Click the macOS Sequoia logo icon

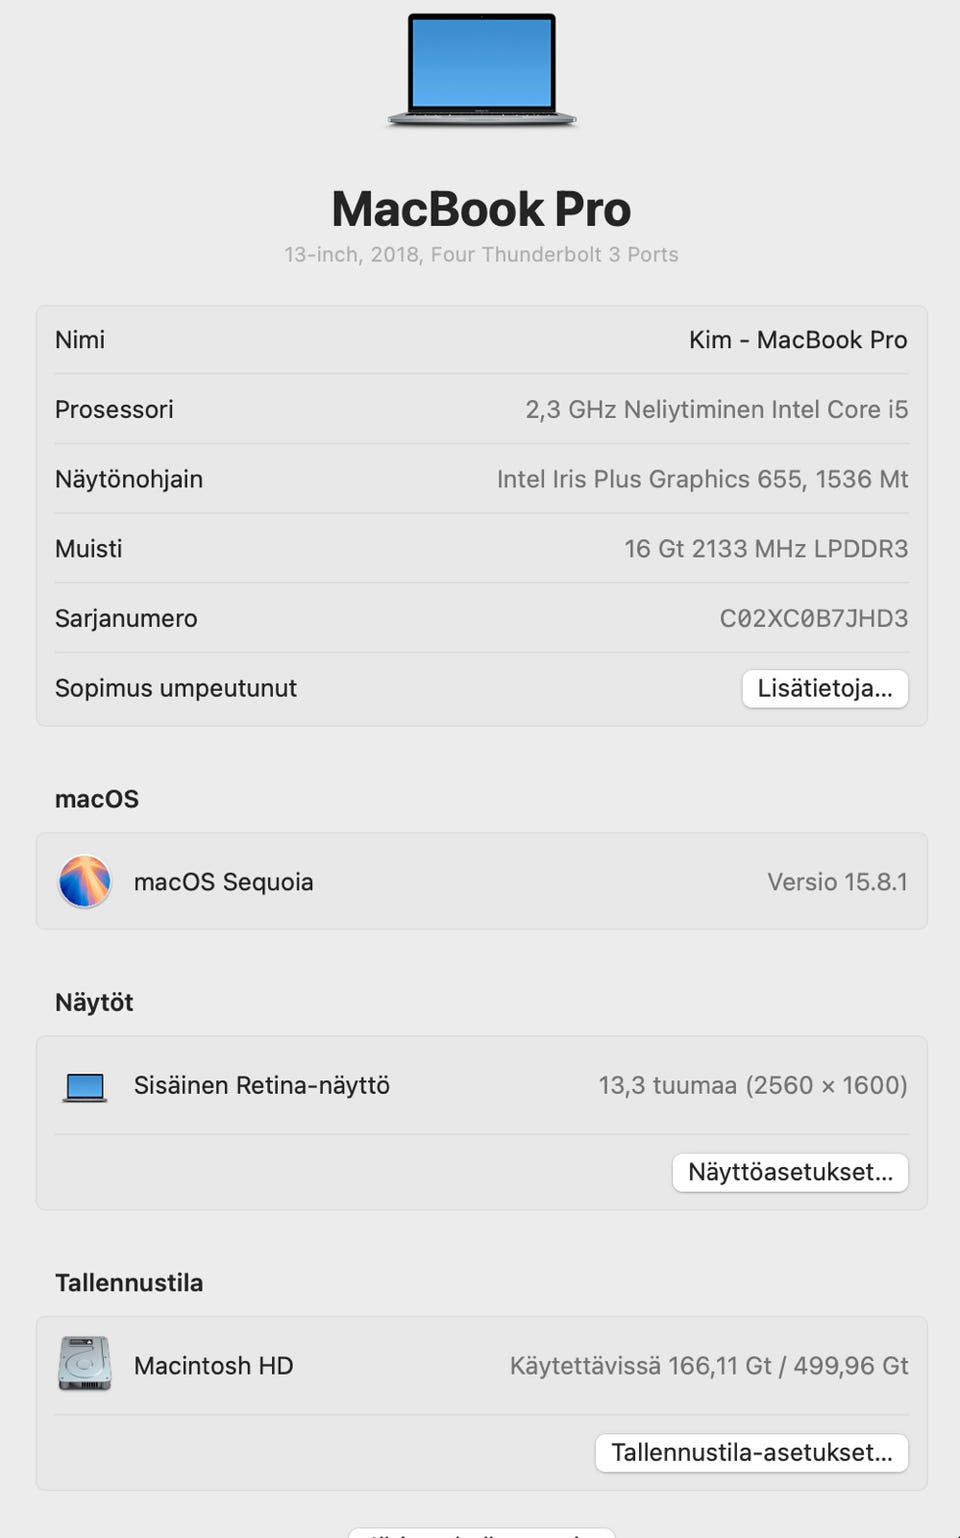(x=85, y=881)
